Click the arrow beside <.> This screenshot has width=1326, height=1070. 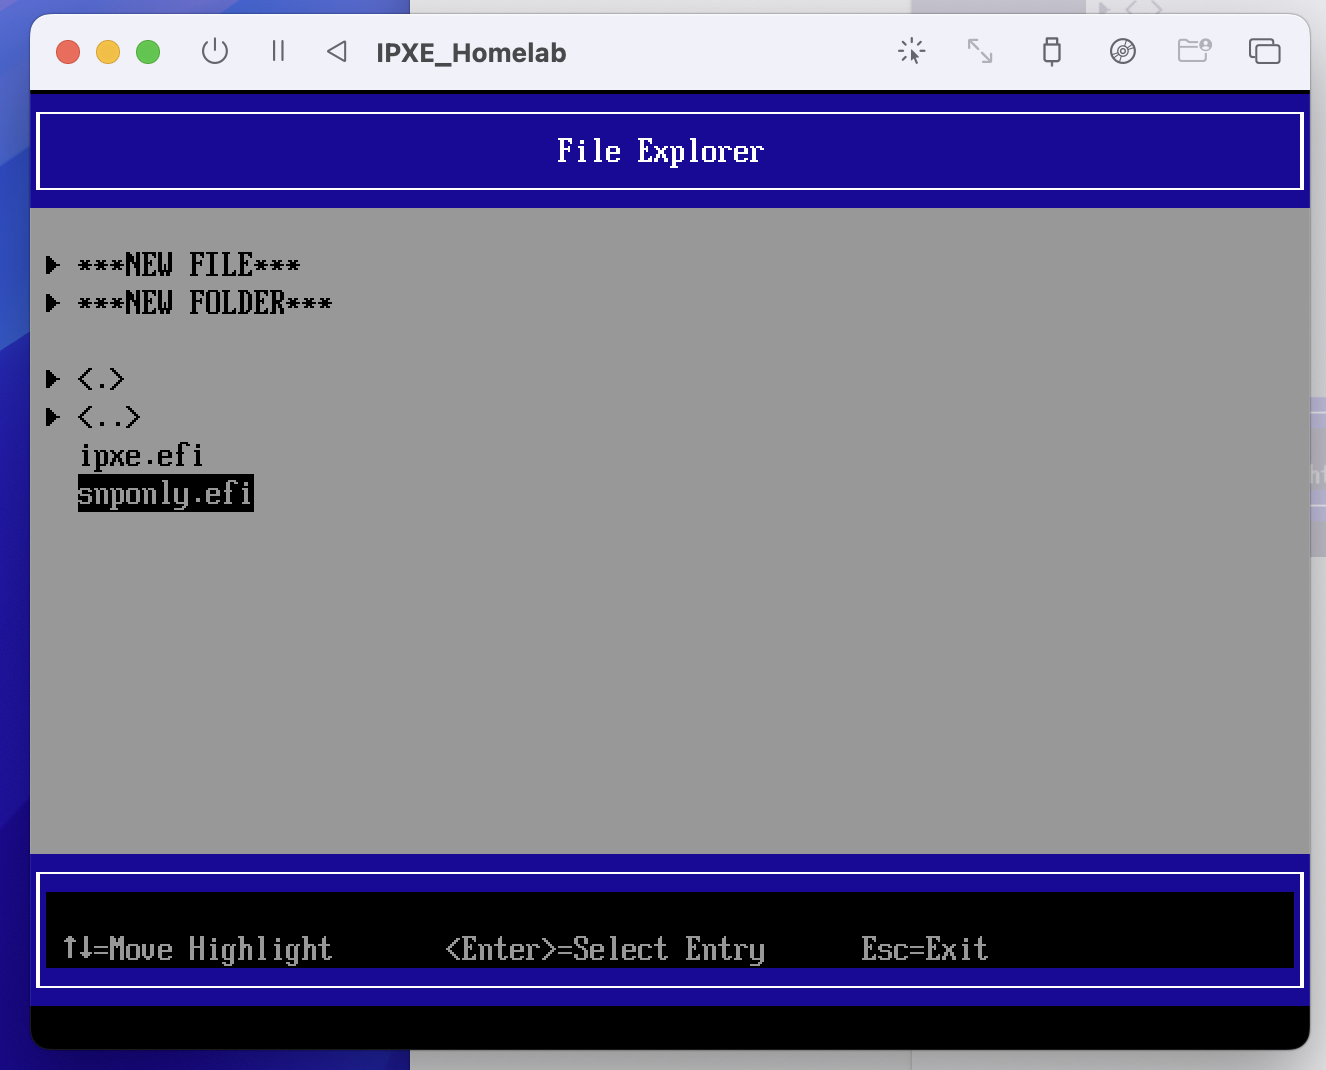pyautogui.click(x=53, y=379)
